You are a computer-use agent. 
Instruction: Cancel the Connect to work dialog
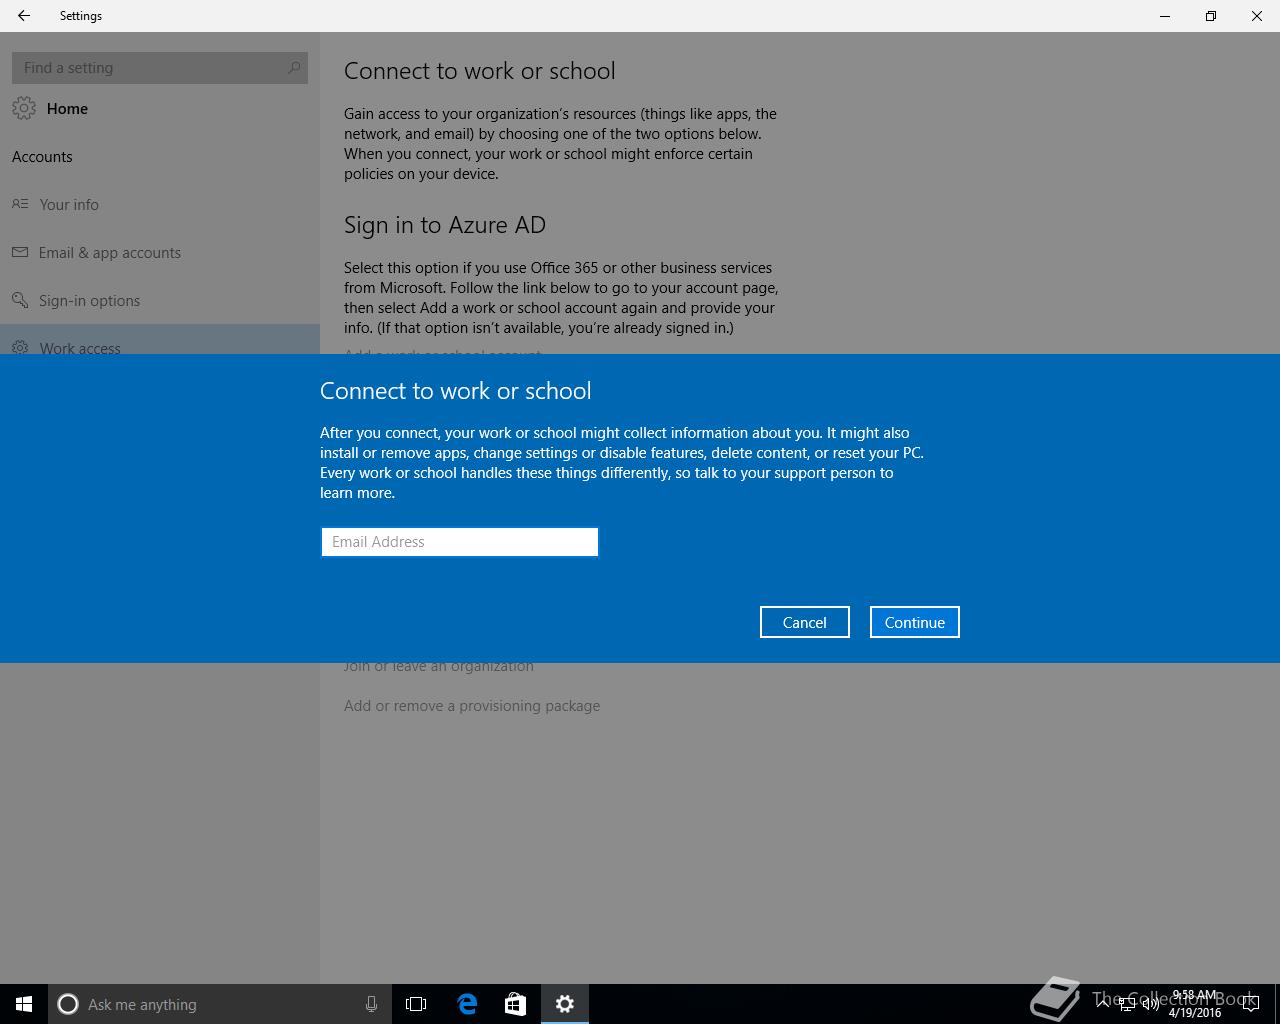[805, 622]
